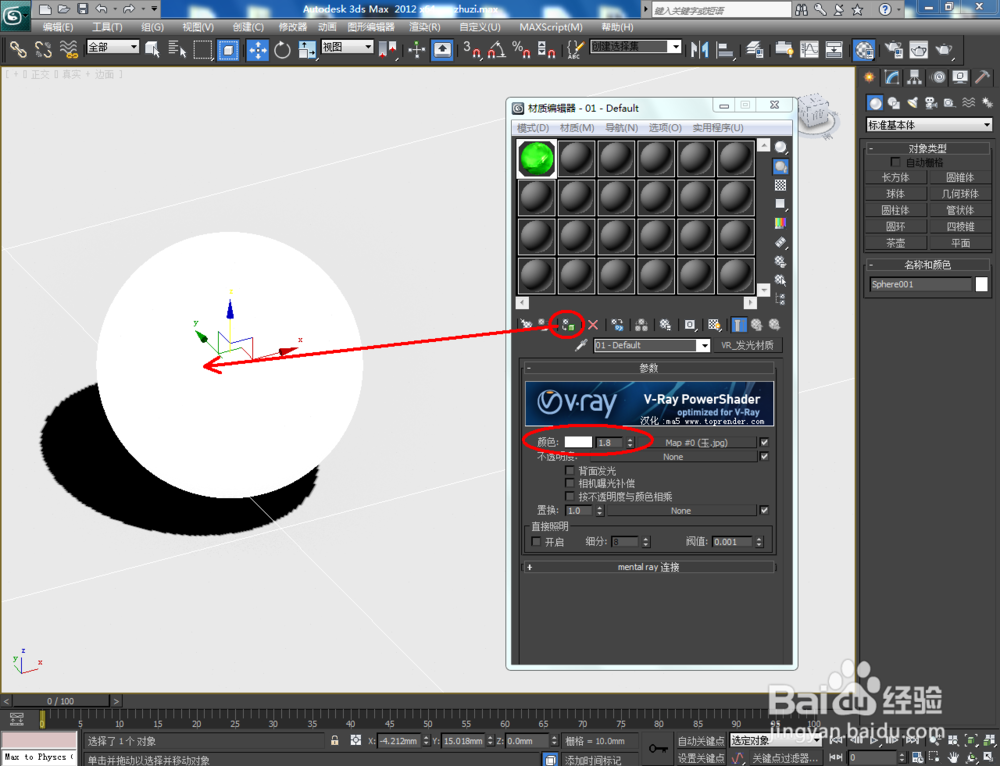Image resolution: width=1000 pixels, height=766 pixels.
Task: Toggle the selection lock icon
Action: [335, 740]
